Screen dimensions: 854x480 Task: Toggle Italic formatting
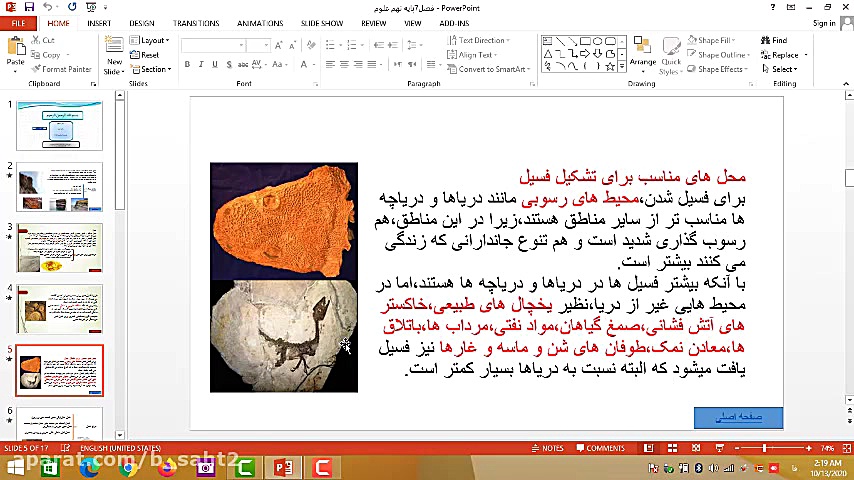pyautogui.click(x=200, y=65)
